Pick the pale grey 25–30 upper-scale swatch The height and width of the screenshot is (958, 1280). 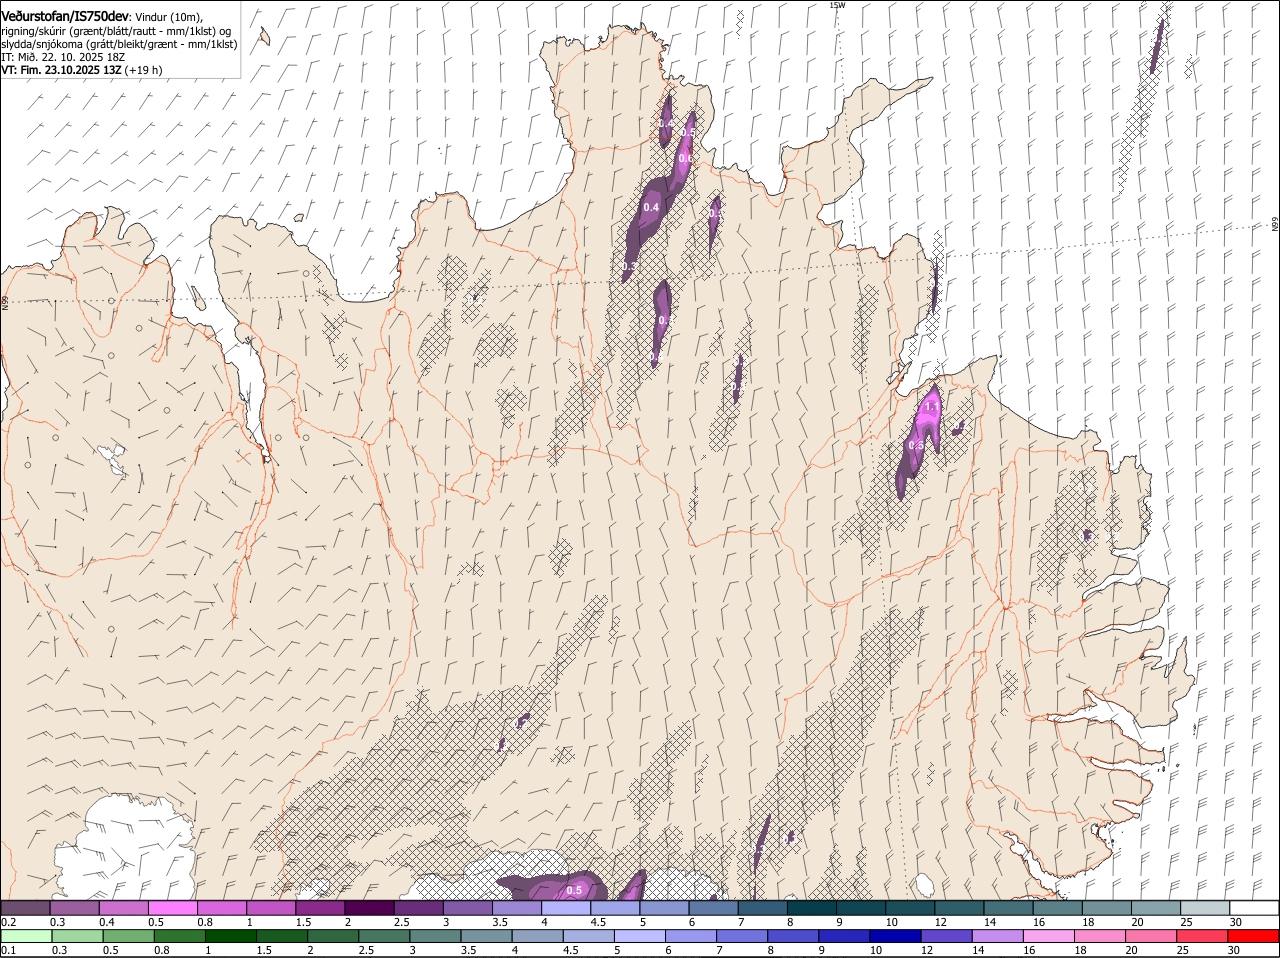click(1205, 908)
